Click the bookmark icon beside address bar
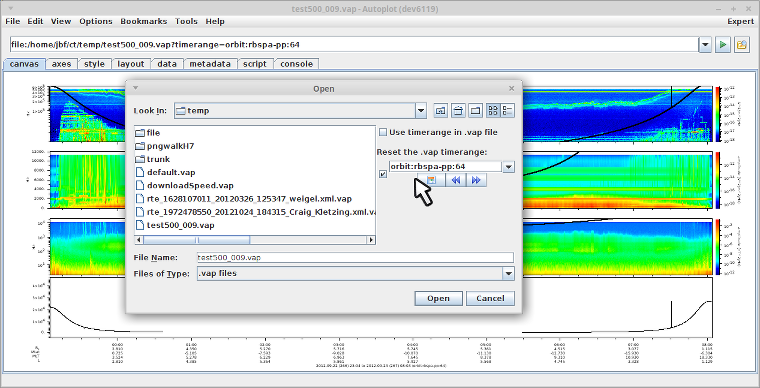The image size is (760, 388). (742, 45)
